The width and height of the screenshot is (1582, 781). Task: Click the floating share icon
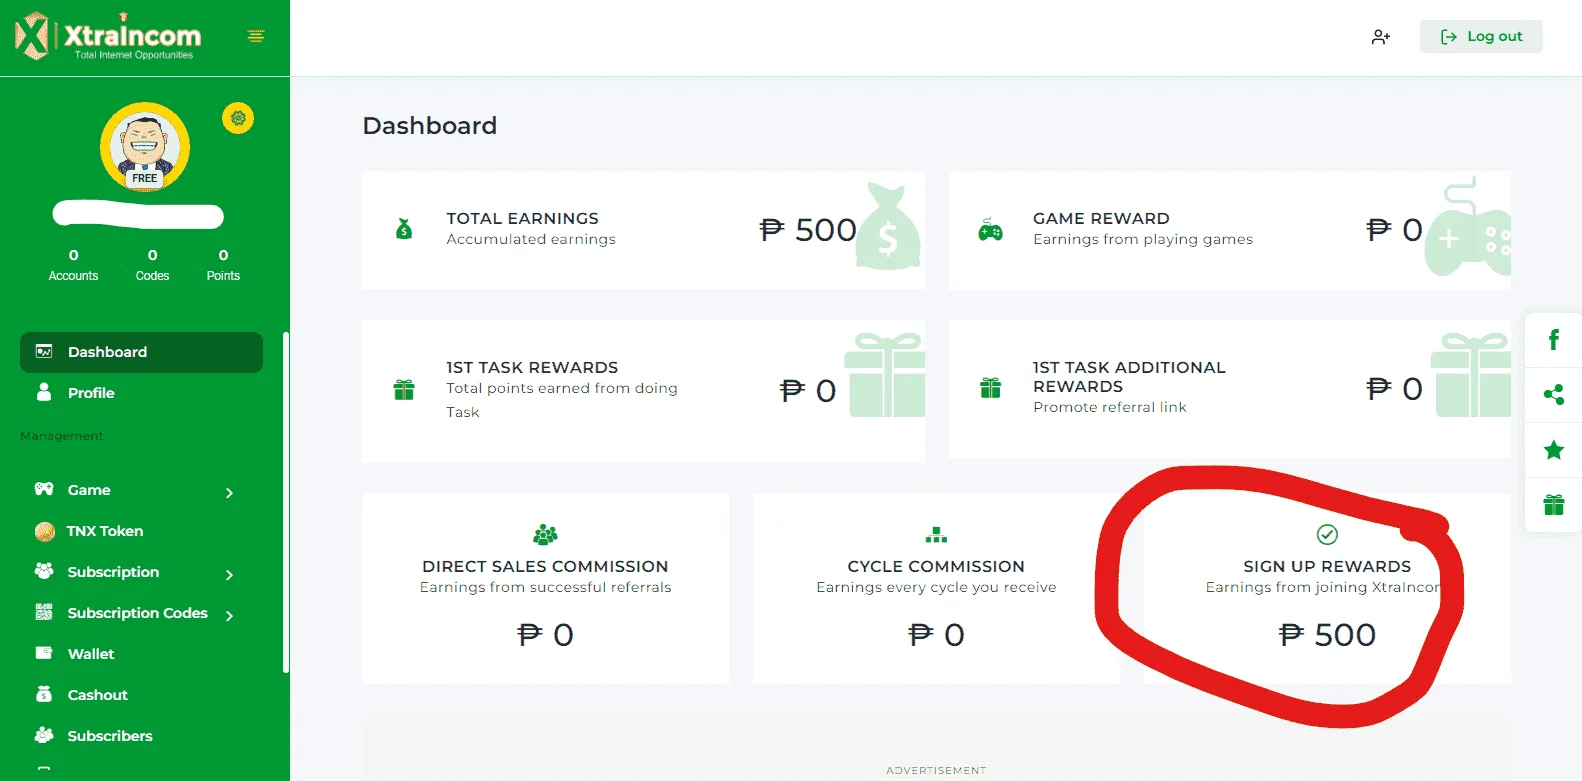pyautogui.click(x=1554, y=395)
